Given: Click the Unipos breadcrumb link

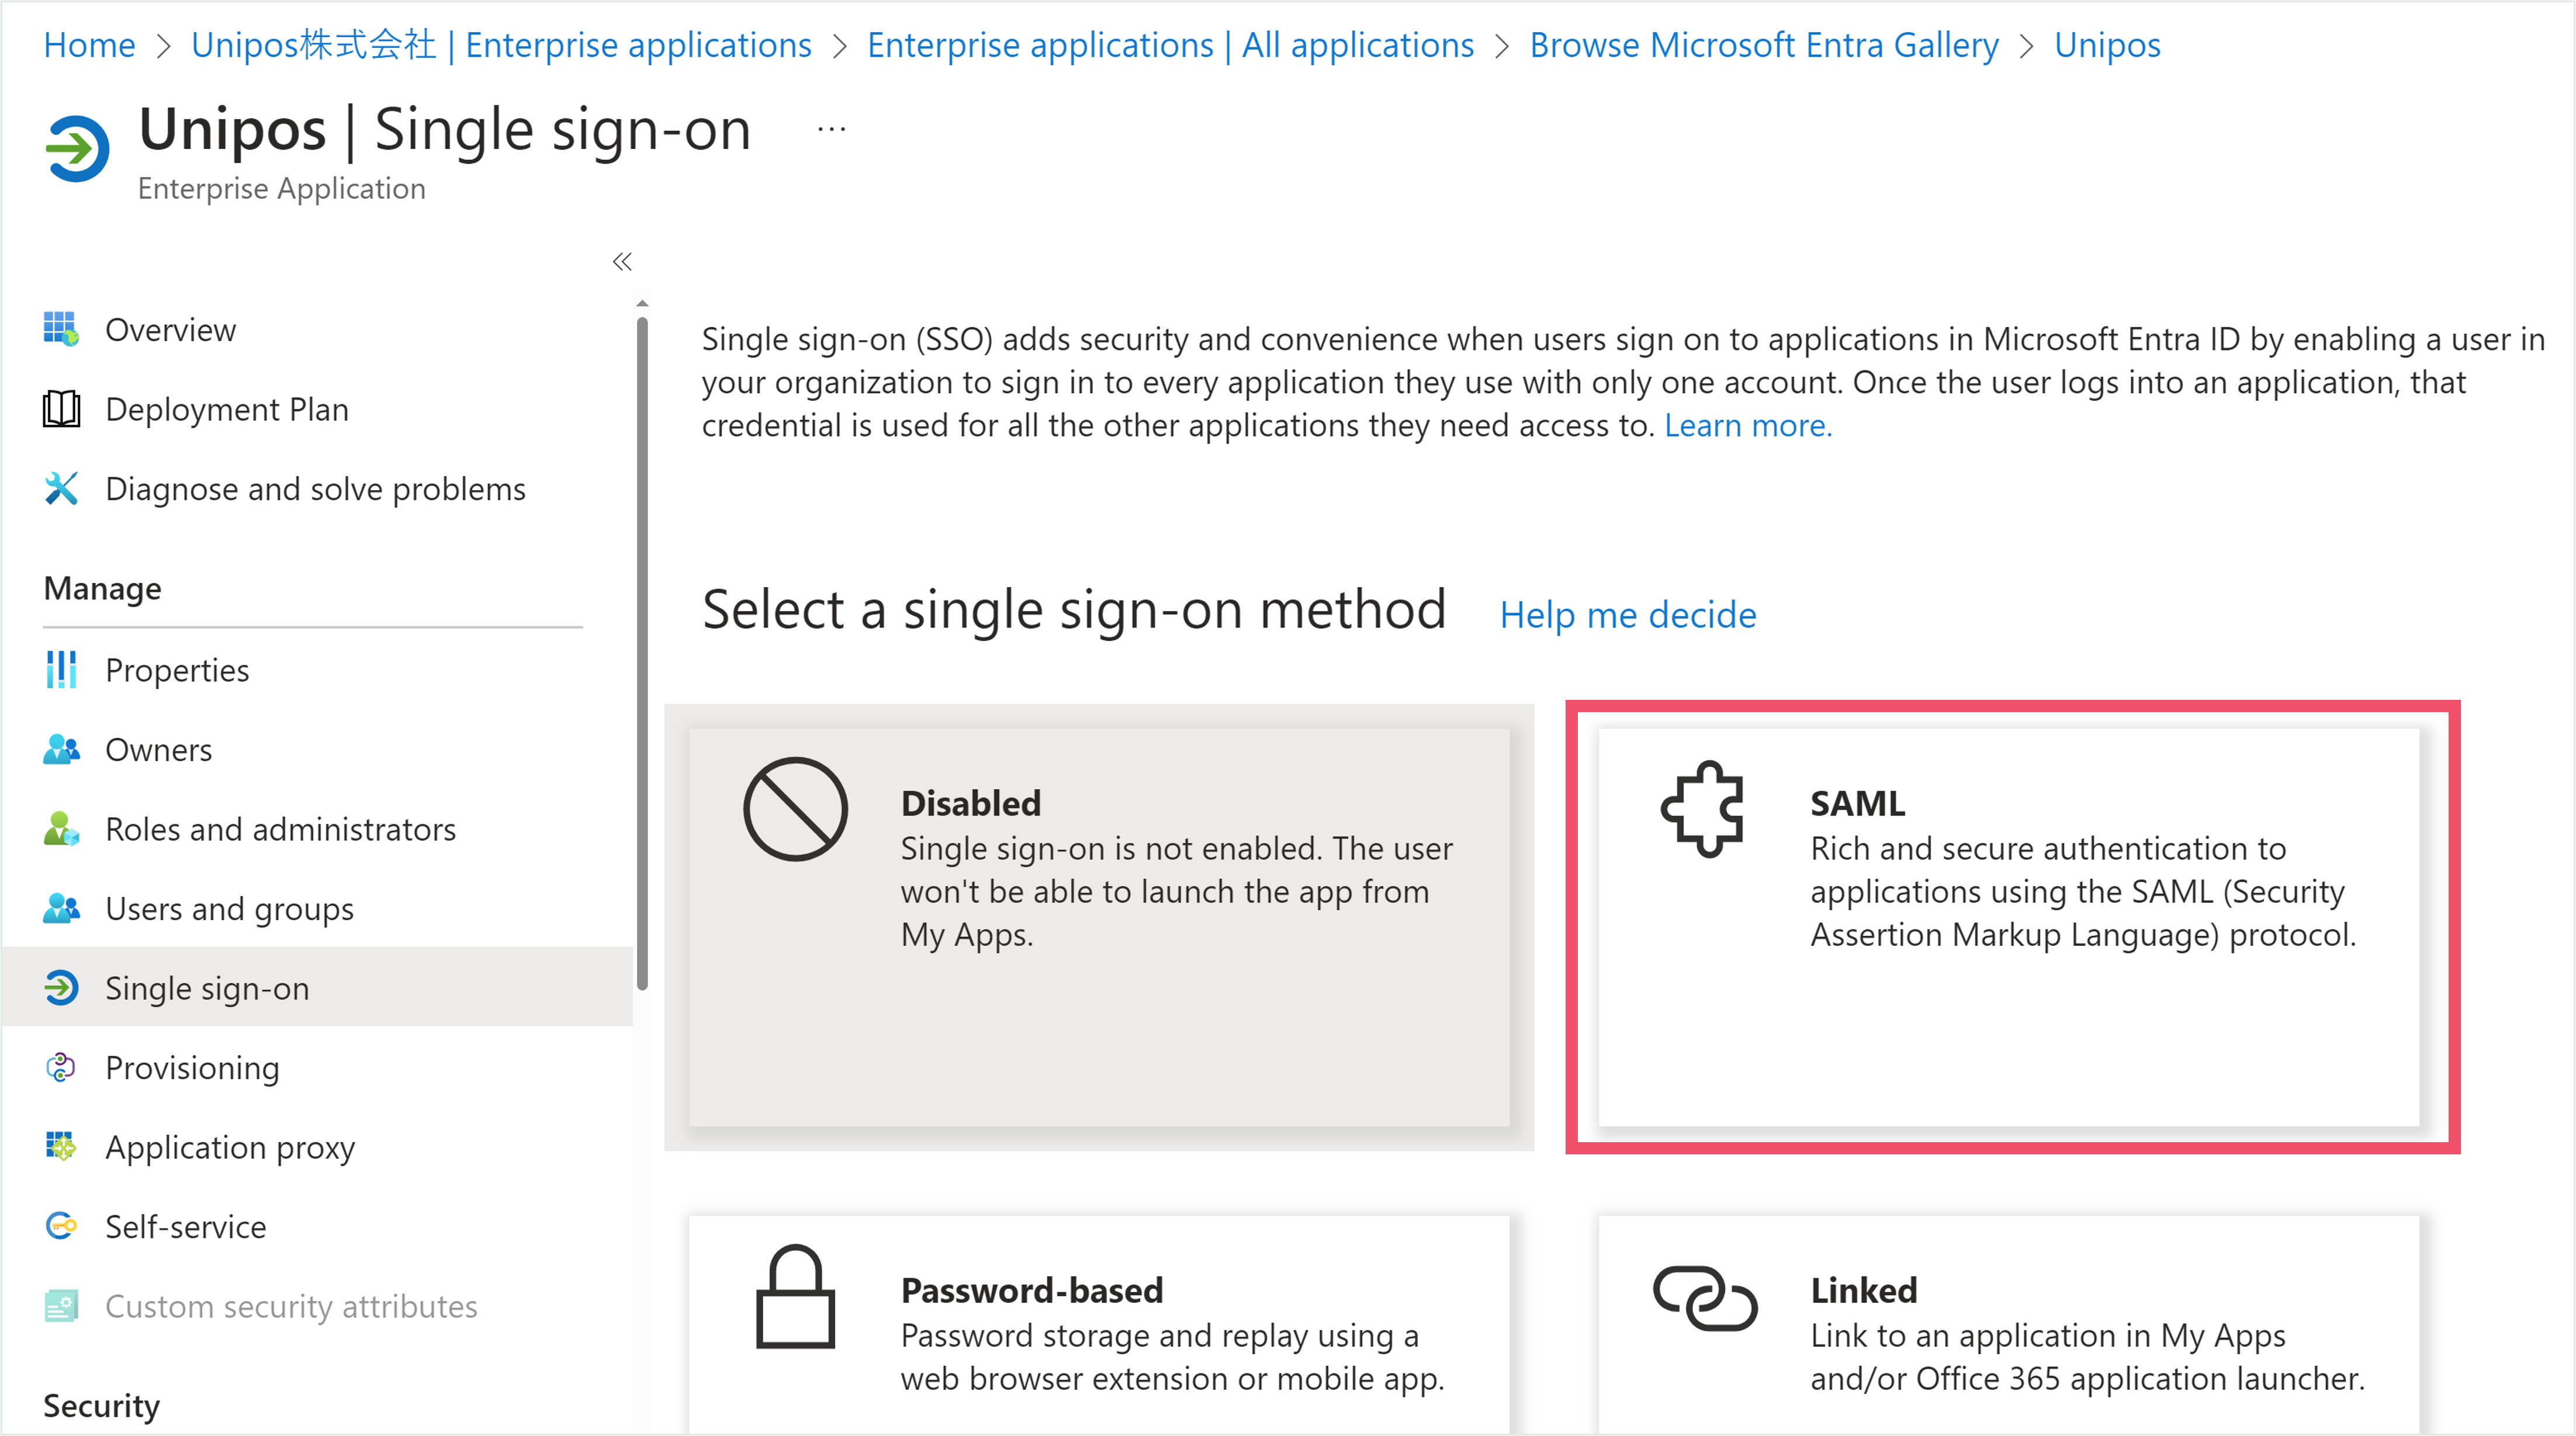Looking at the screenshot, I should [2107, 45].
